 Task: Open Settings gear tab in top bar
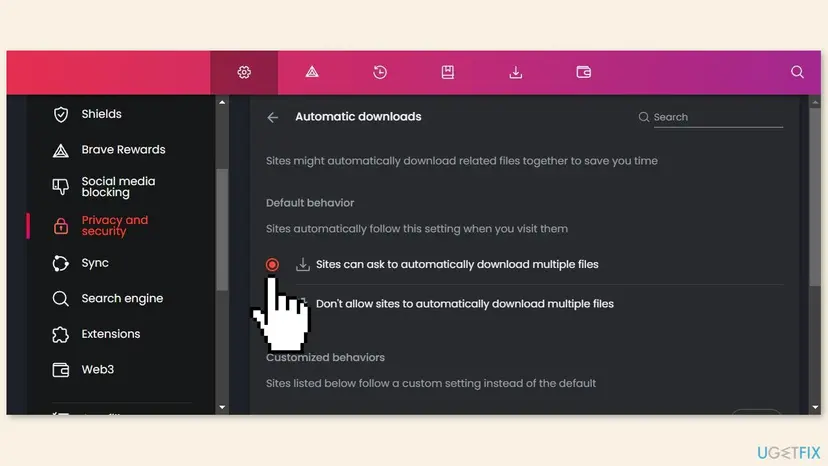click(x=244, y=72)
